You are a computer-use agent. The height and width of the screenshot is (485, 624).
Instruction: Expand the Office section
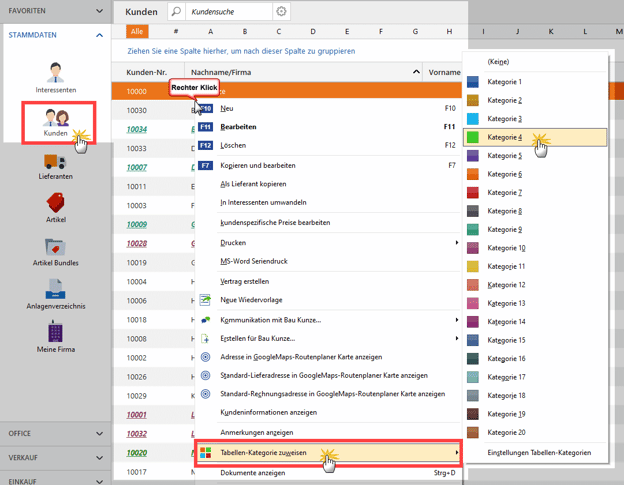(x=99, y=433)
